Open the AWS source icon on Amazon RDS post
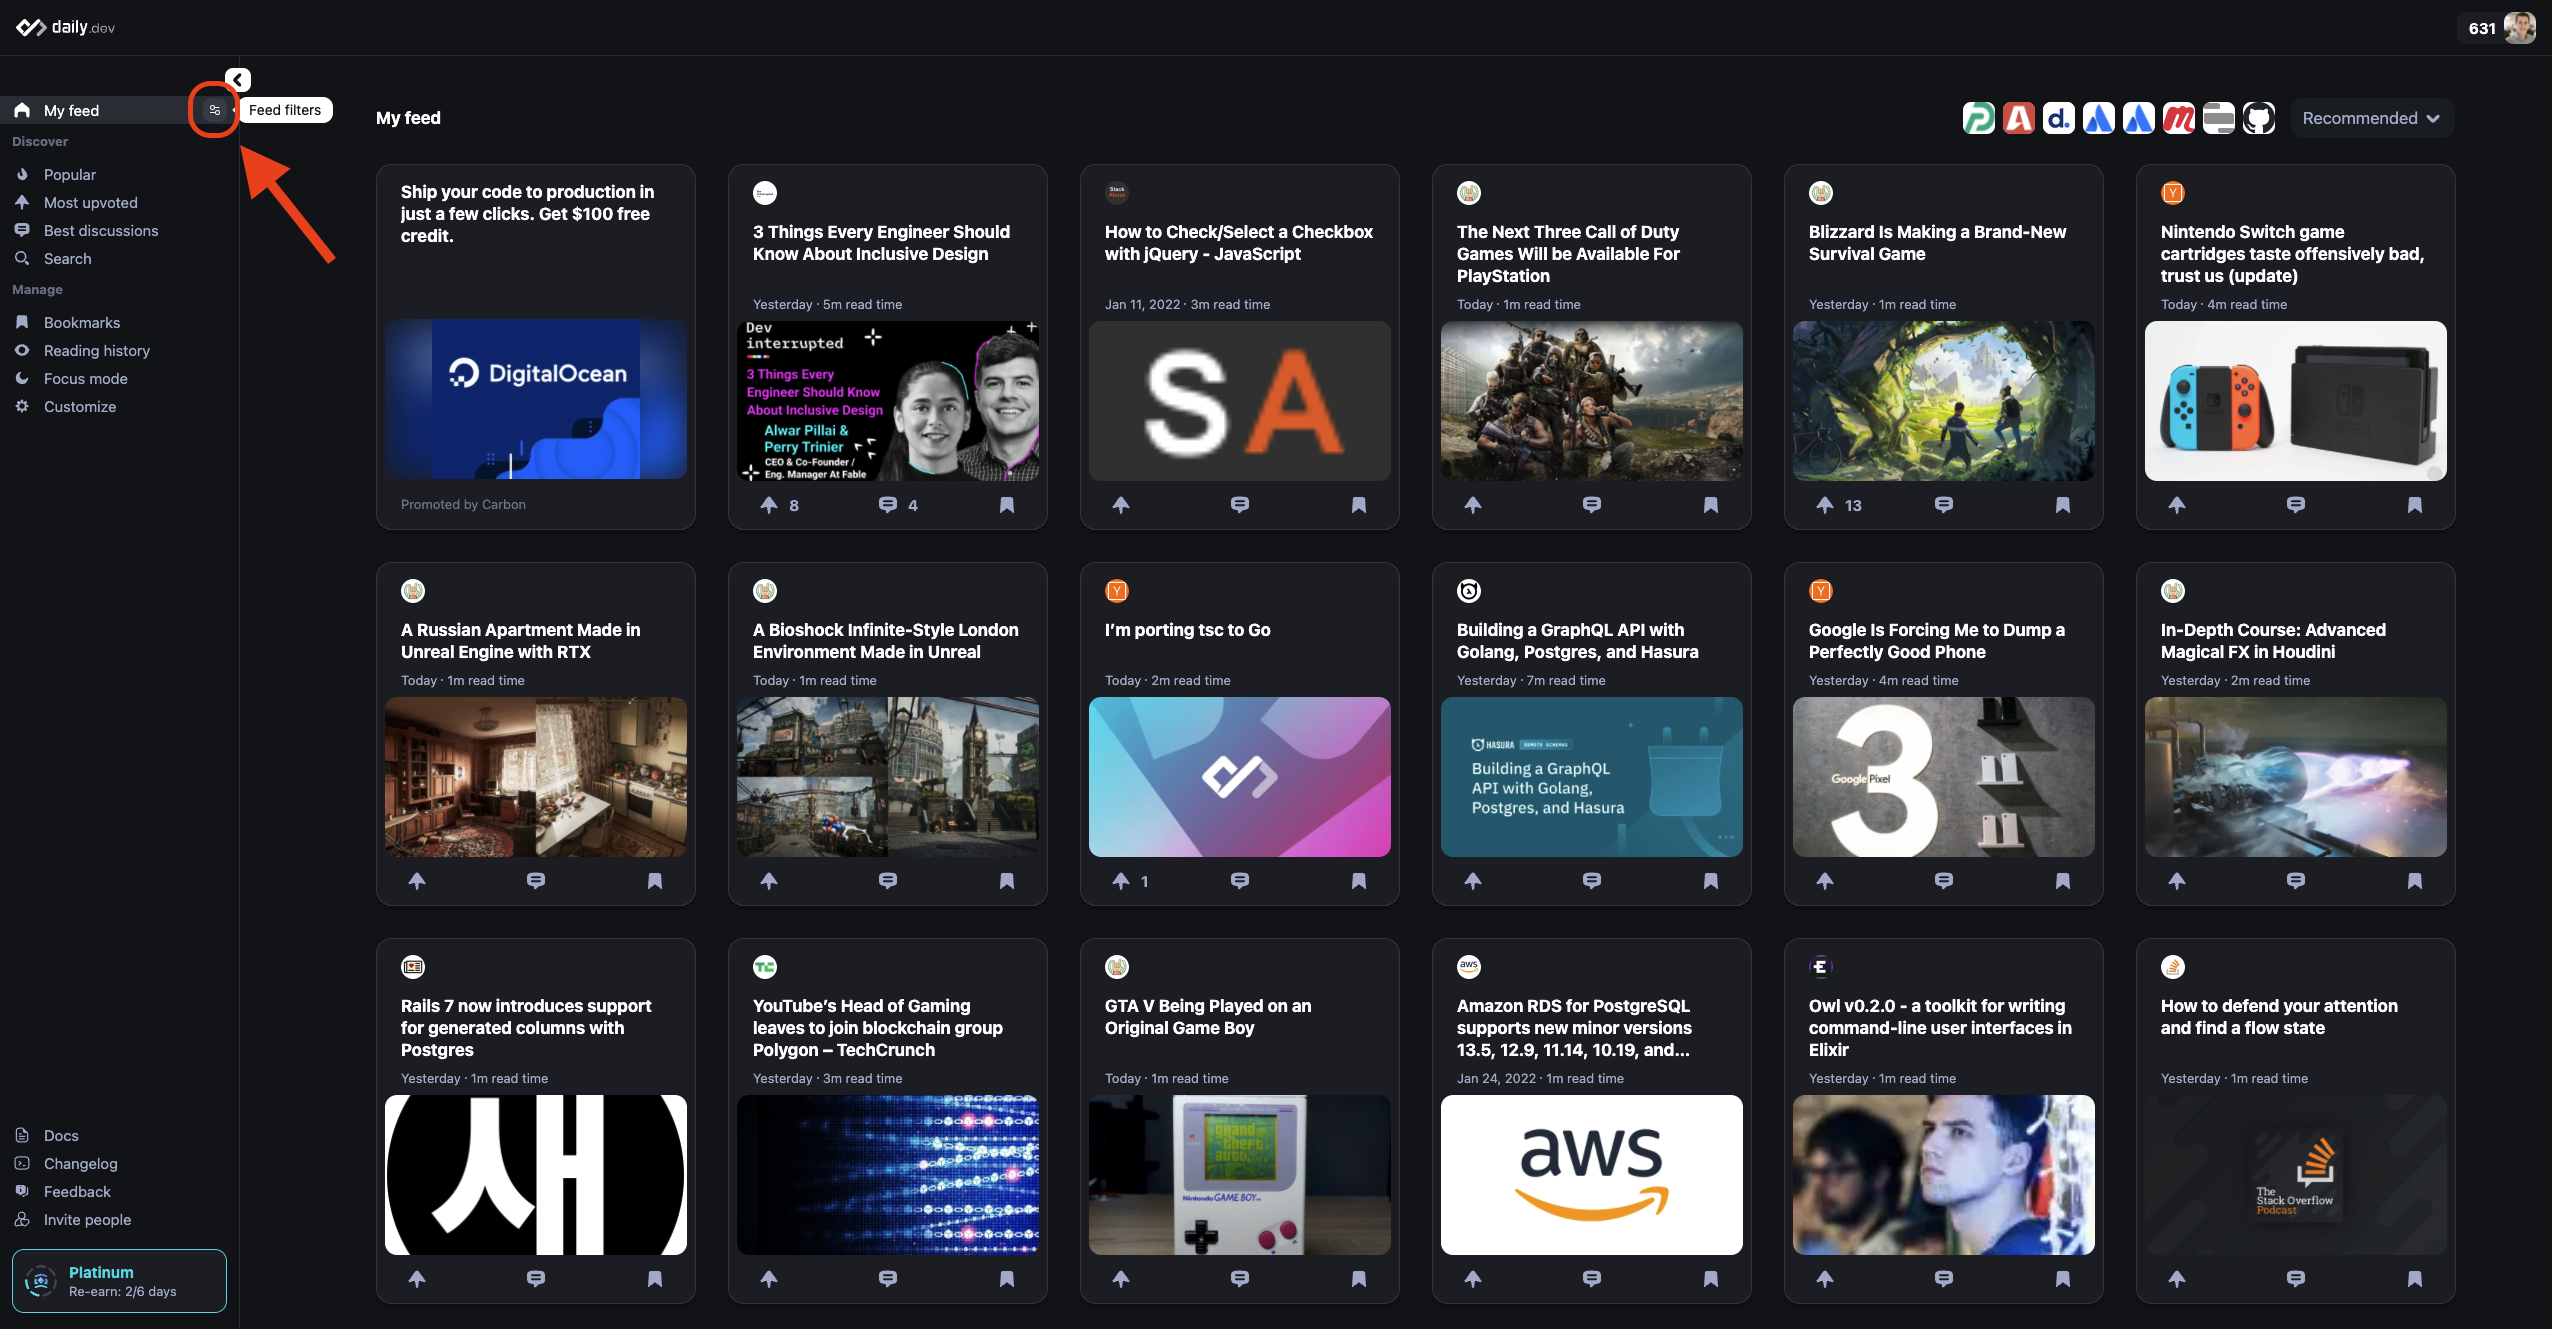Screen dimensions: 2552x1329 coord(1469,967)
